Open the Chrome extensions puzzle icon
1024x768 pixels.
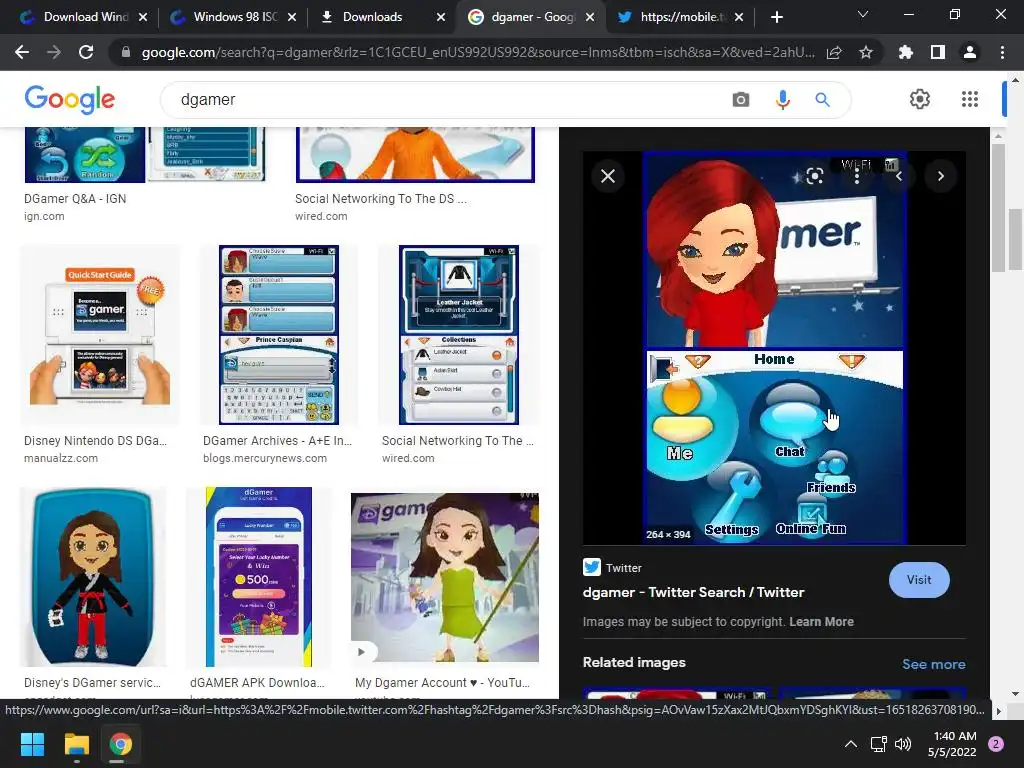pos(906,52)
